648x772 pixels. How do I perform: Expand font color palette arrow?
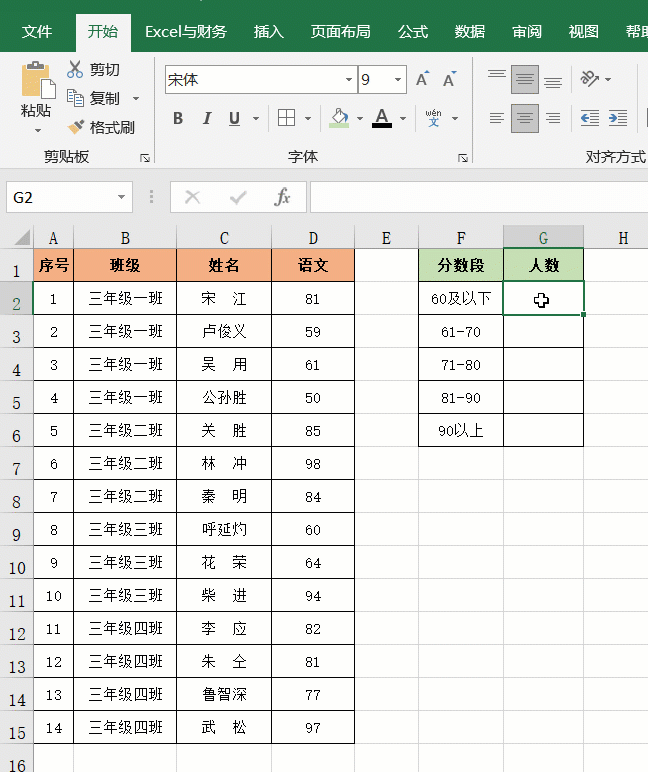pos(403,118)
